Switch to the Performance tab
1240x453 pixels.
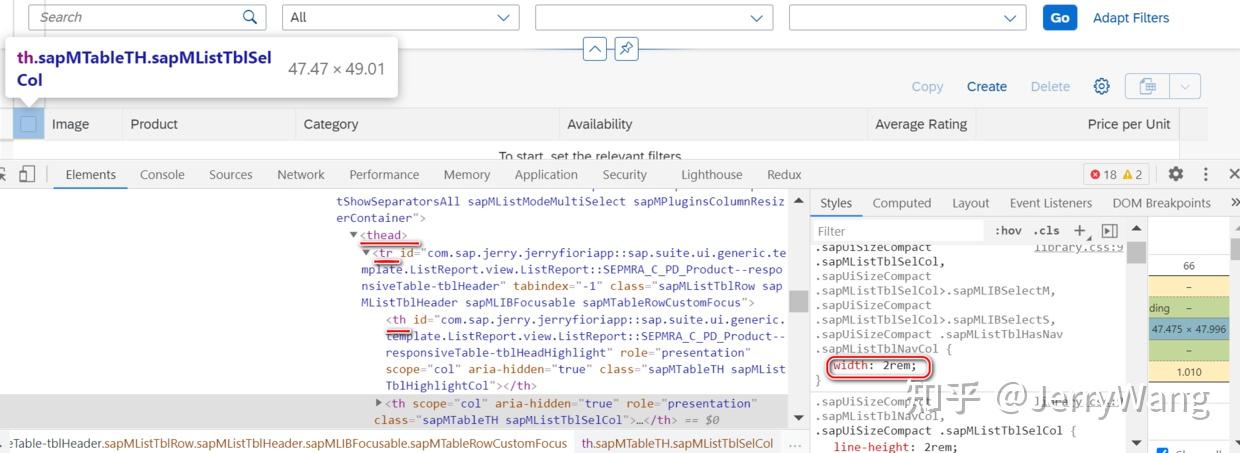coord(384,174)
